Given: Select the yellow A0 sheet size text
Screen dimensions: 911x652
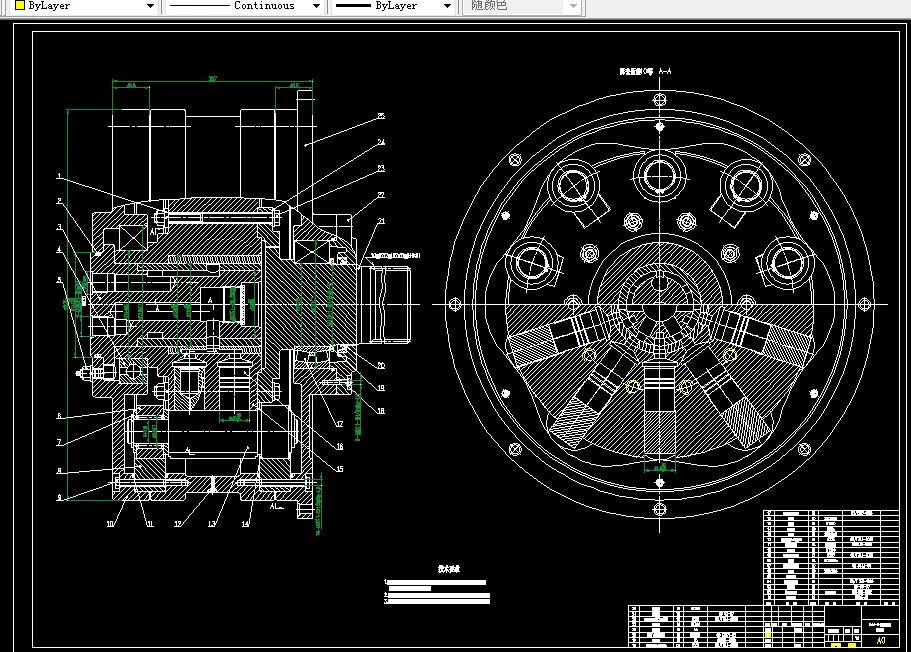Looking at the screenshot, I should click(x=881, y=640).
